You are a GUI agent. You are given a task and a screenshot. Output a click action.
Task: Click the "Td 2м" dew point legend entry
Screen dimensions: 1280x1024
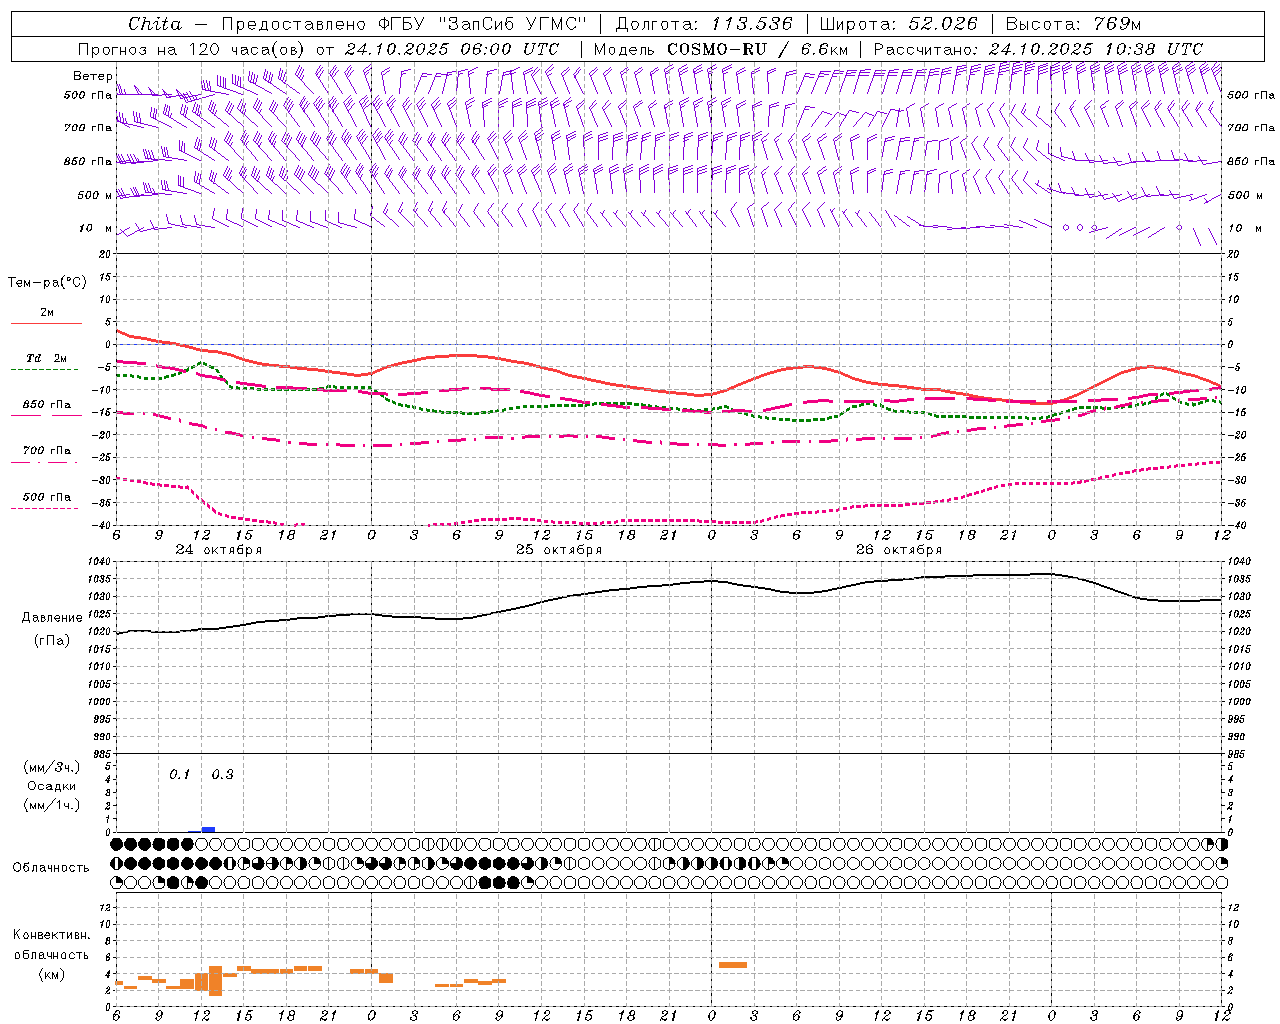click(x=47, y=358)
